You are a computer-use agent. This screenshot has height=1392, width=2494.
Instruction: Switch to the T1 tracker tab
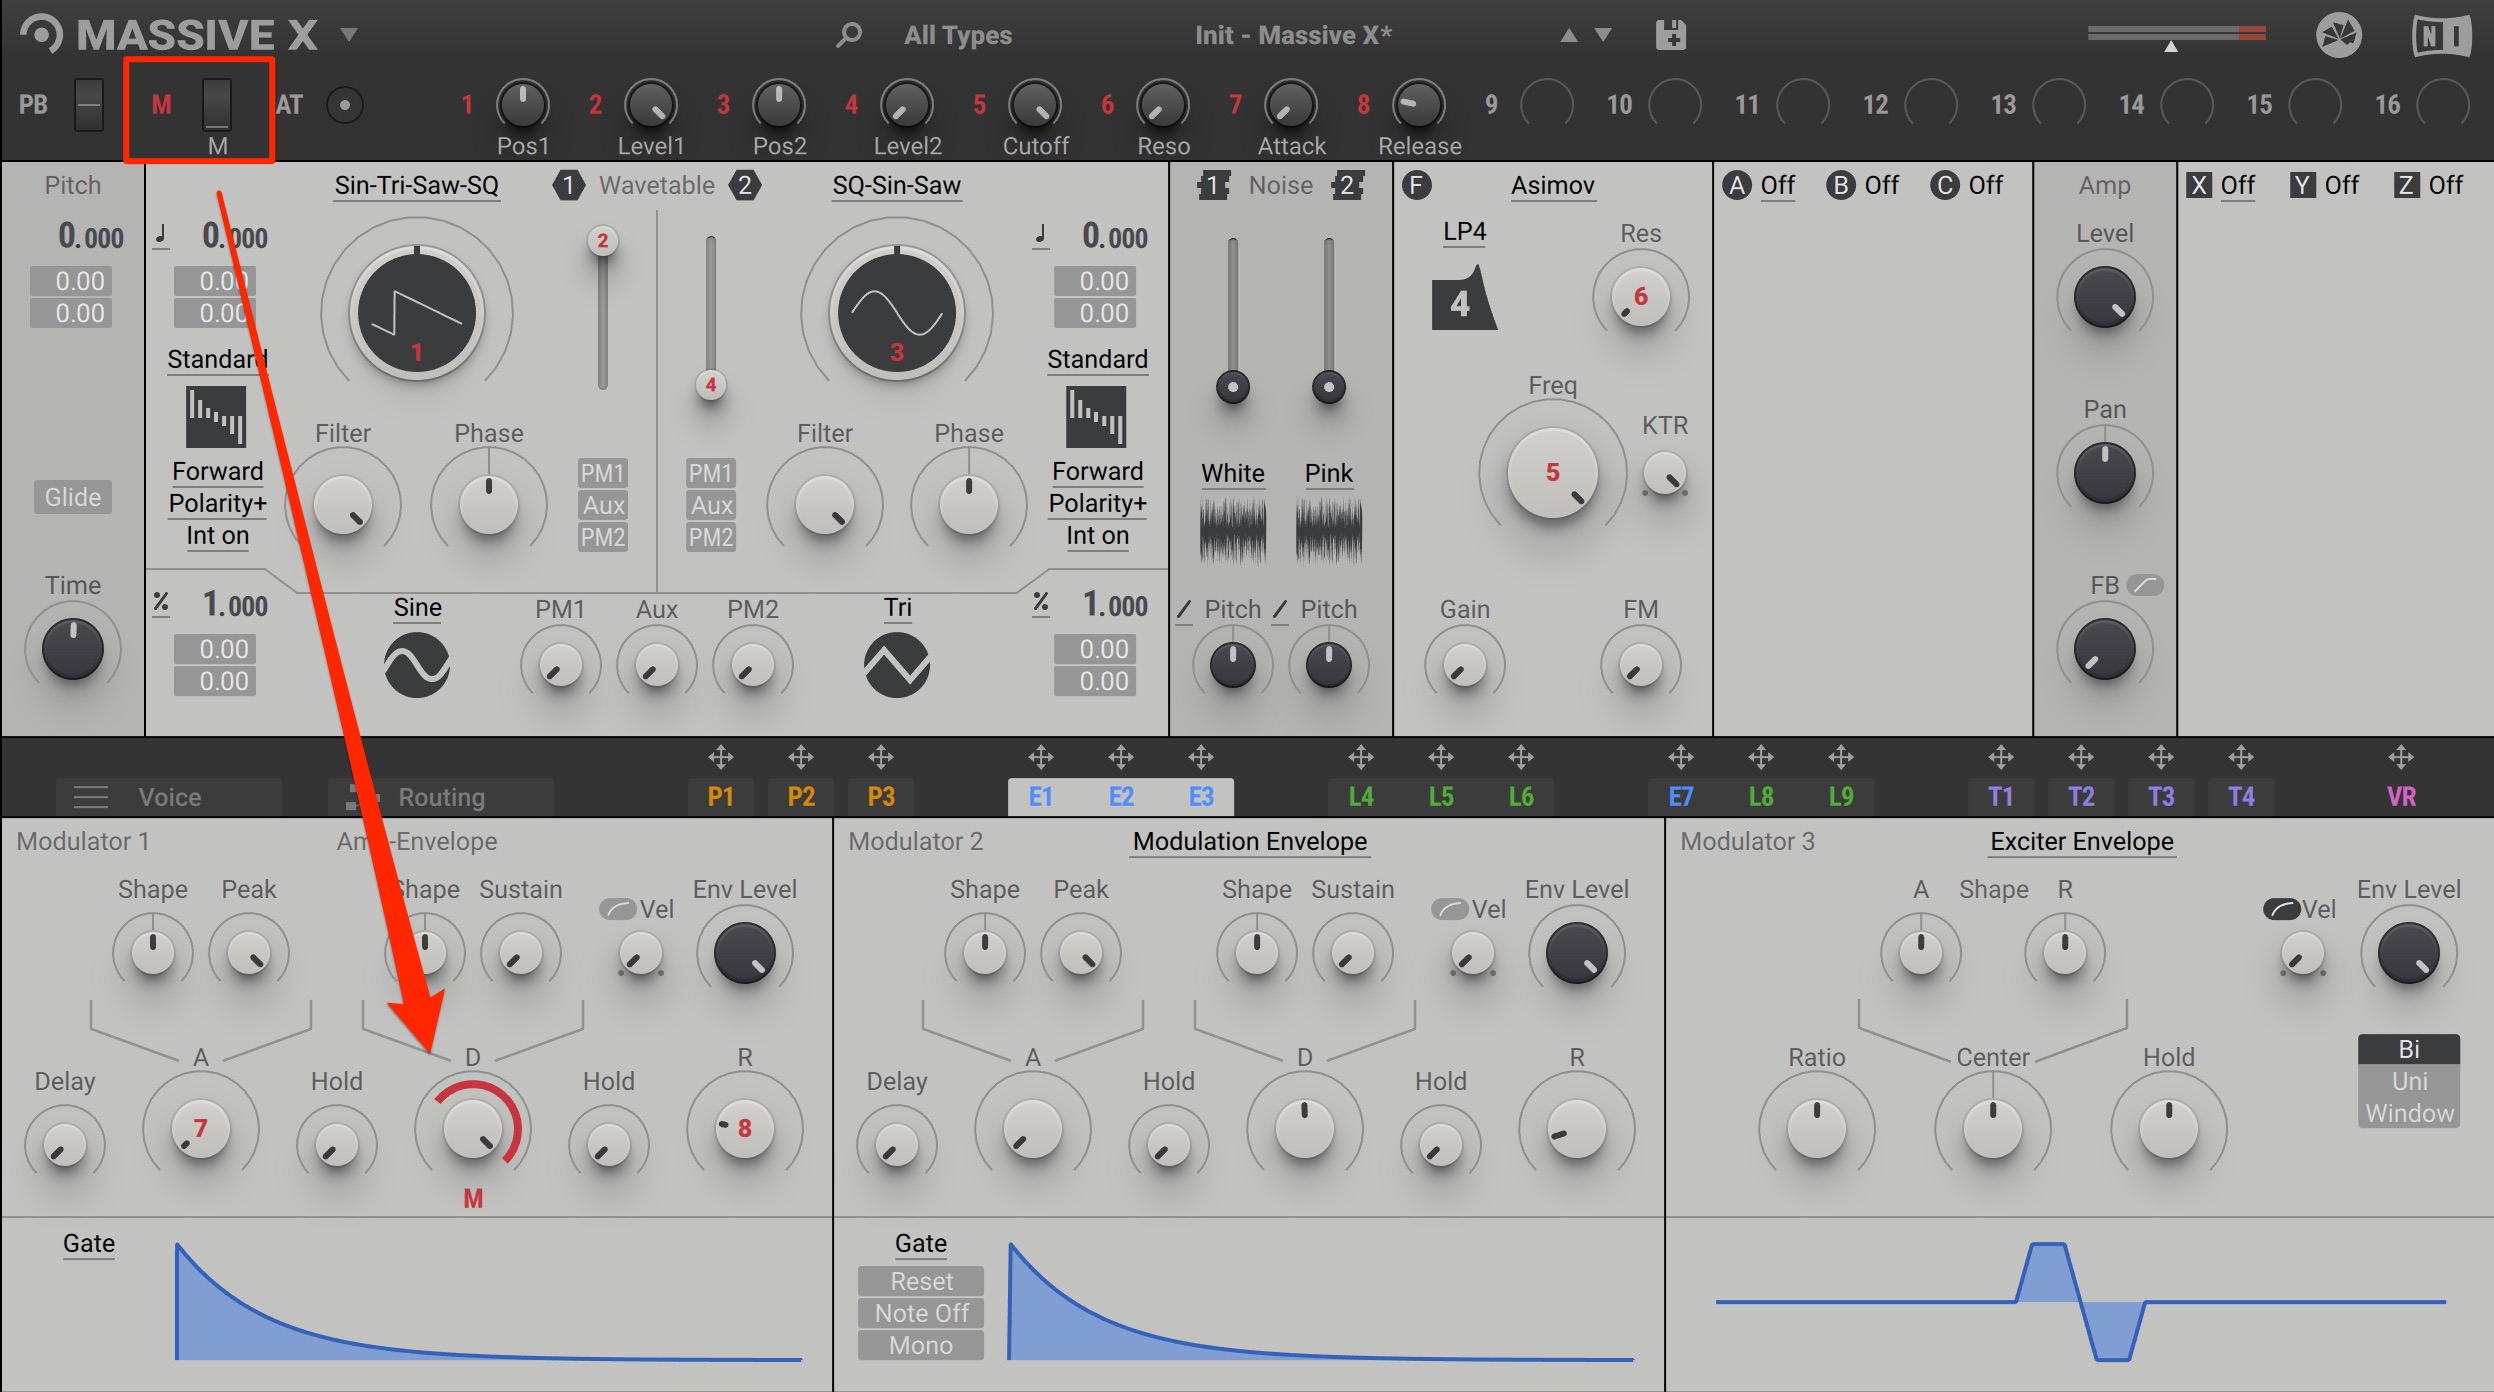coord(2001,797)
